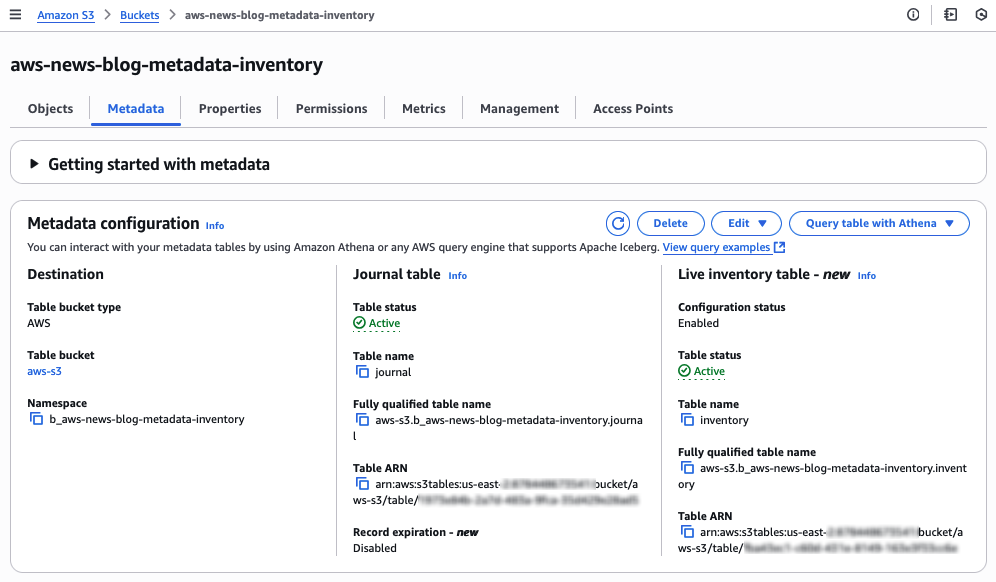Open the Edit dropdown menu

746,224
